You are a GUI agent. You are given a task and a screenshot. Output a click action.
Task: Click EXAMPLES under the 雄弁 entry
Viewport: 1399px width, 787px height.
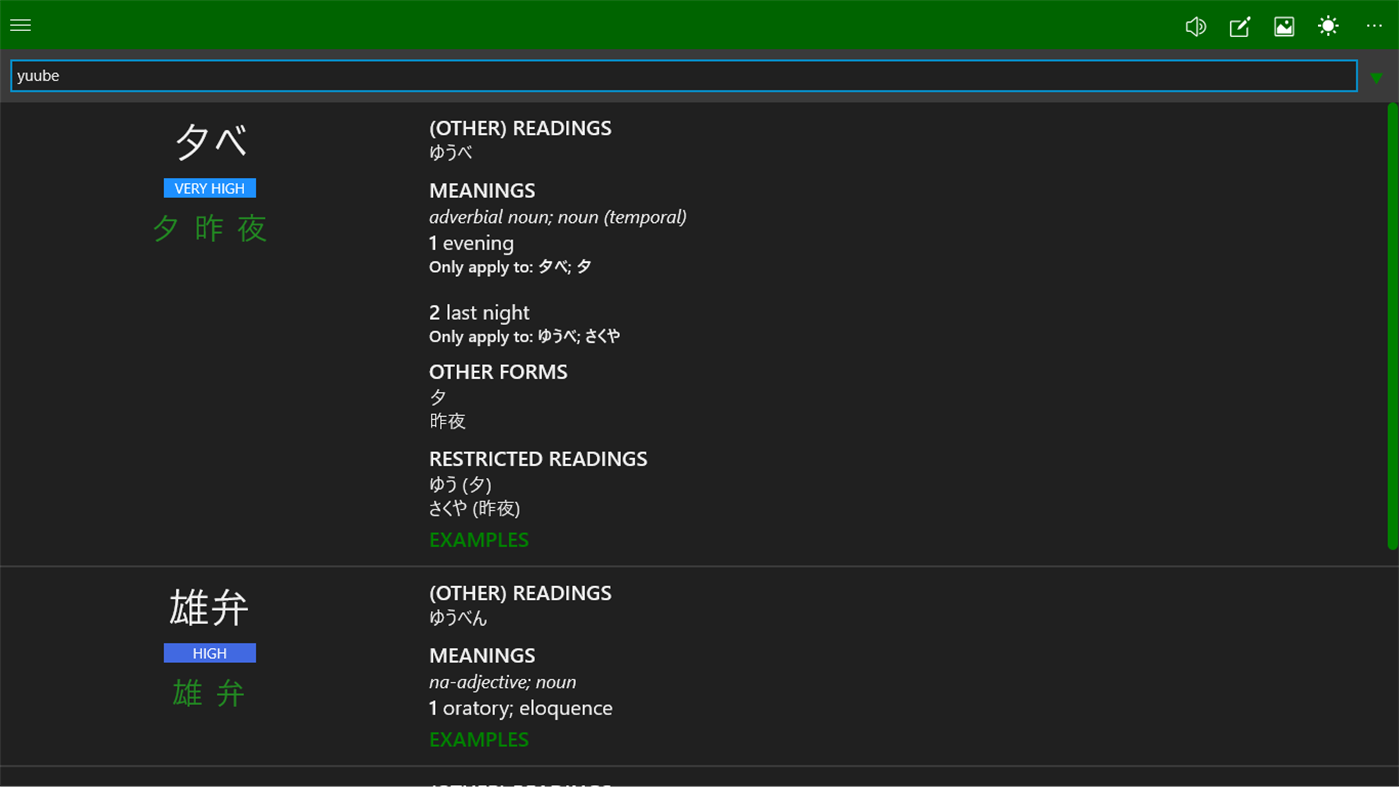(478, 739)
